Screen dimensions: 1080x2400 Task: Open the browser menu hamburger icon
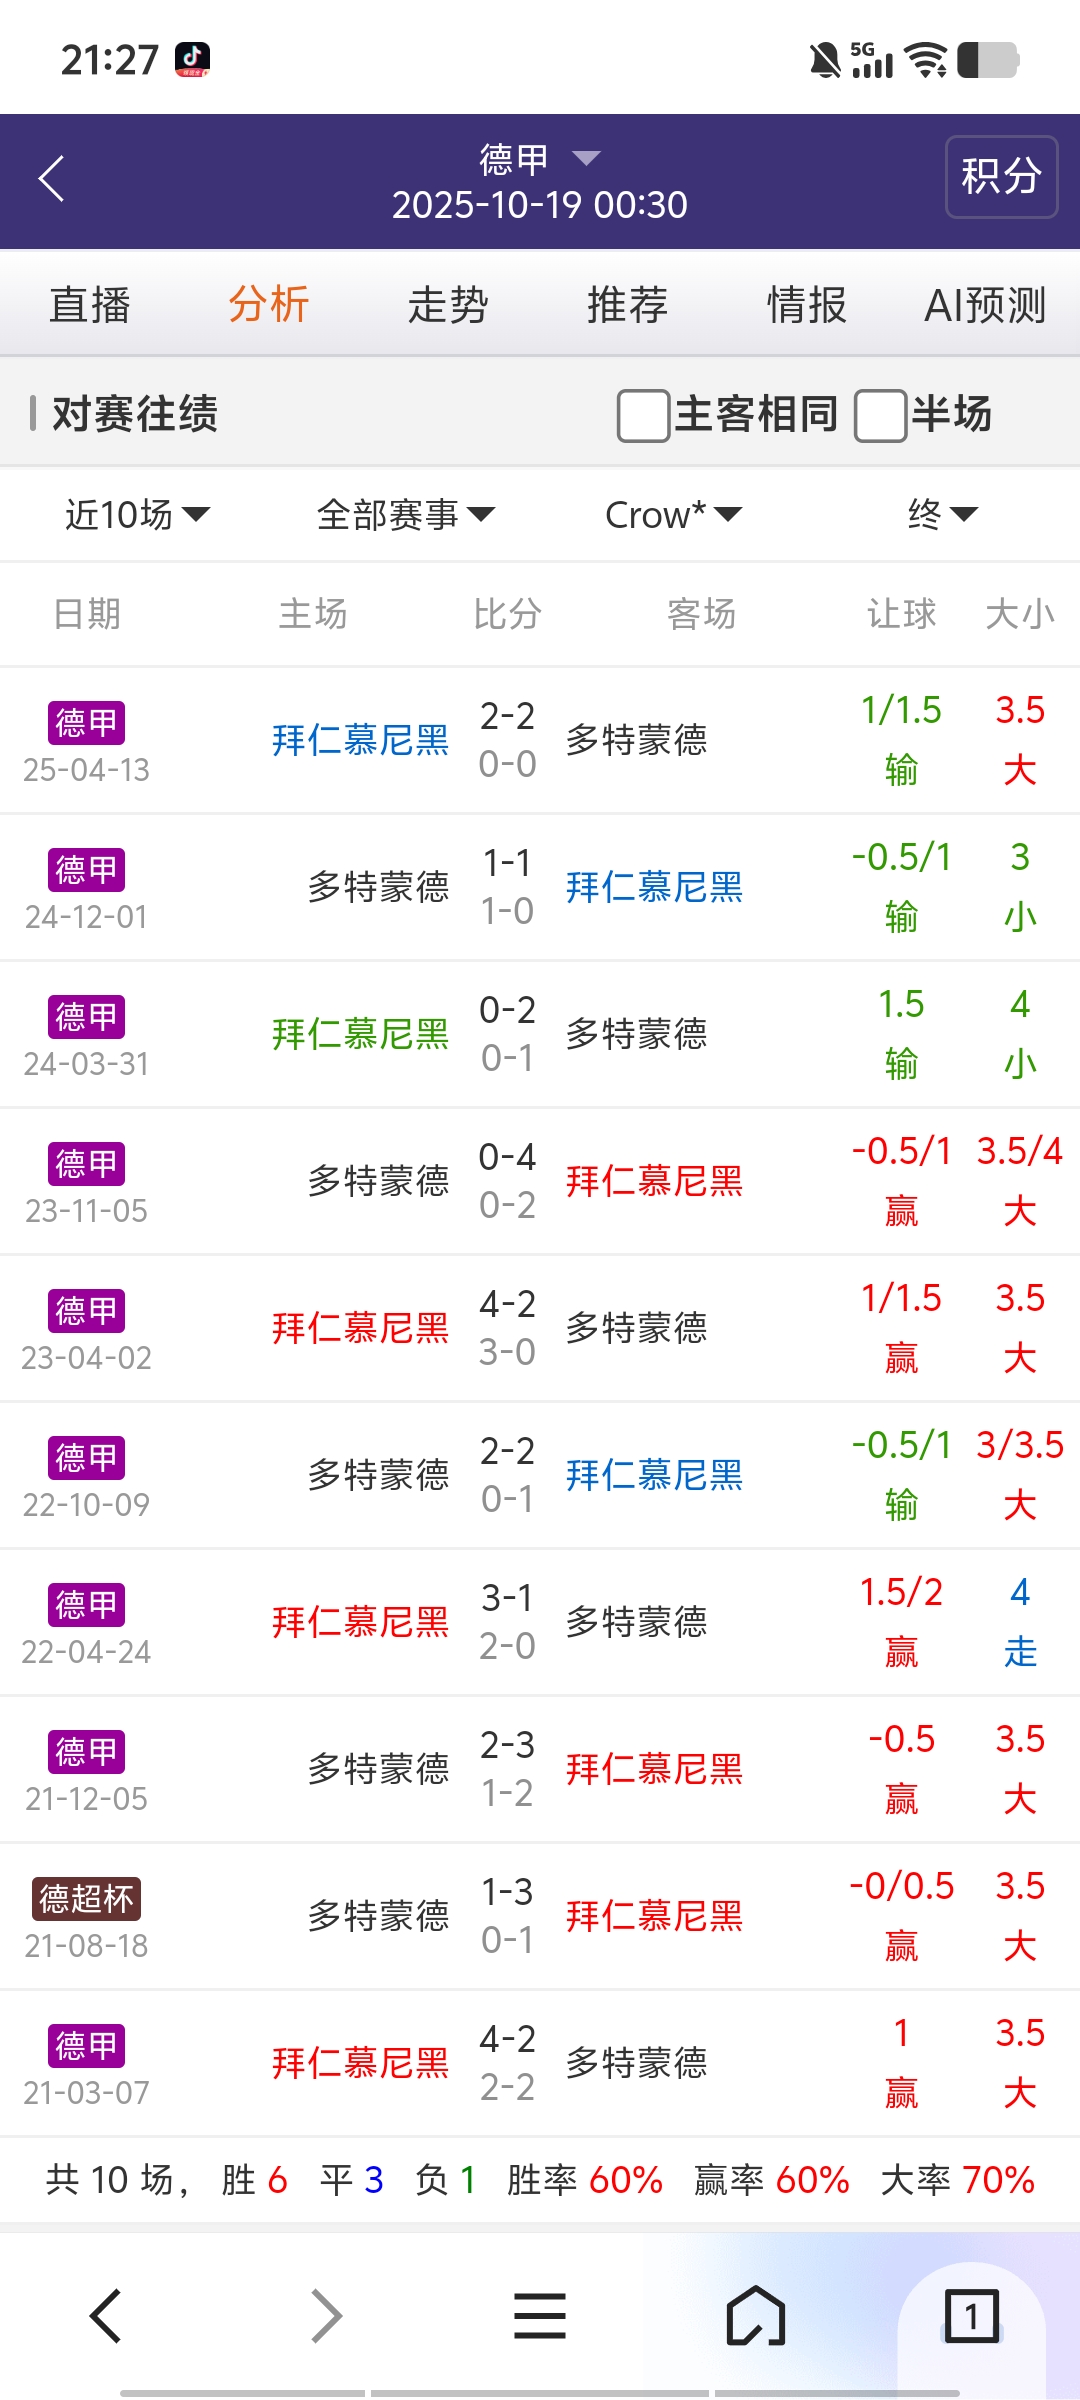coord(540,2316)
